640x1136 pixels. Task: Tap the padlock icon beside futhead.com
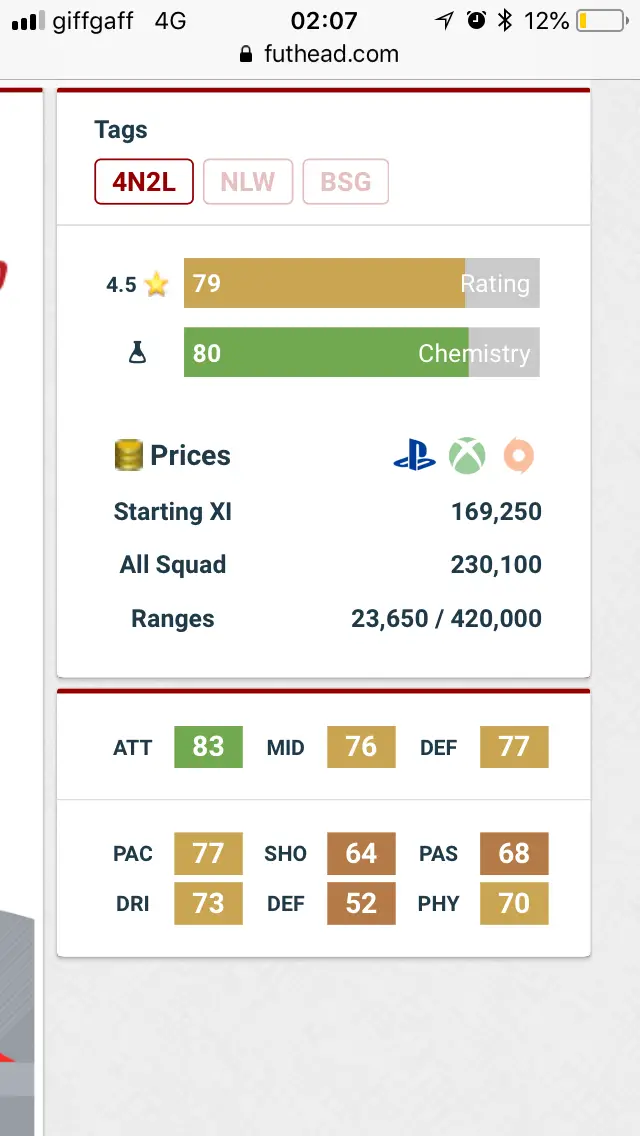(x=246, y=54)
